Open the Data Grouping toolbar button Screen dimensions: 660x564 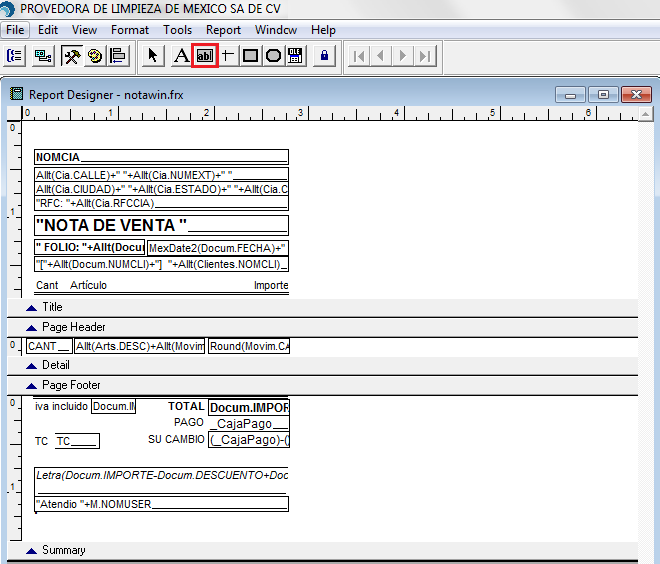pos(15,56)
